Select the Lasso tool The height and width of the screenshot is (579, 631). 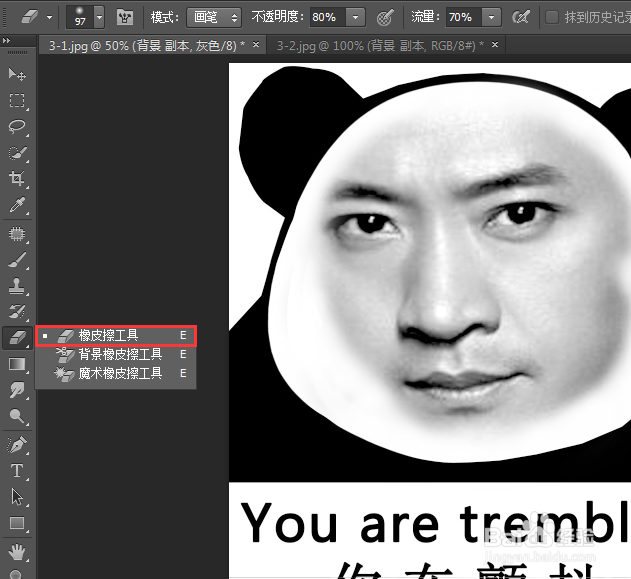point(17,127)
